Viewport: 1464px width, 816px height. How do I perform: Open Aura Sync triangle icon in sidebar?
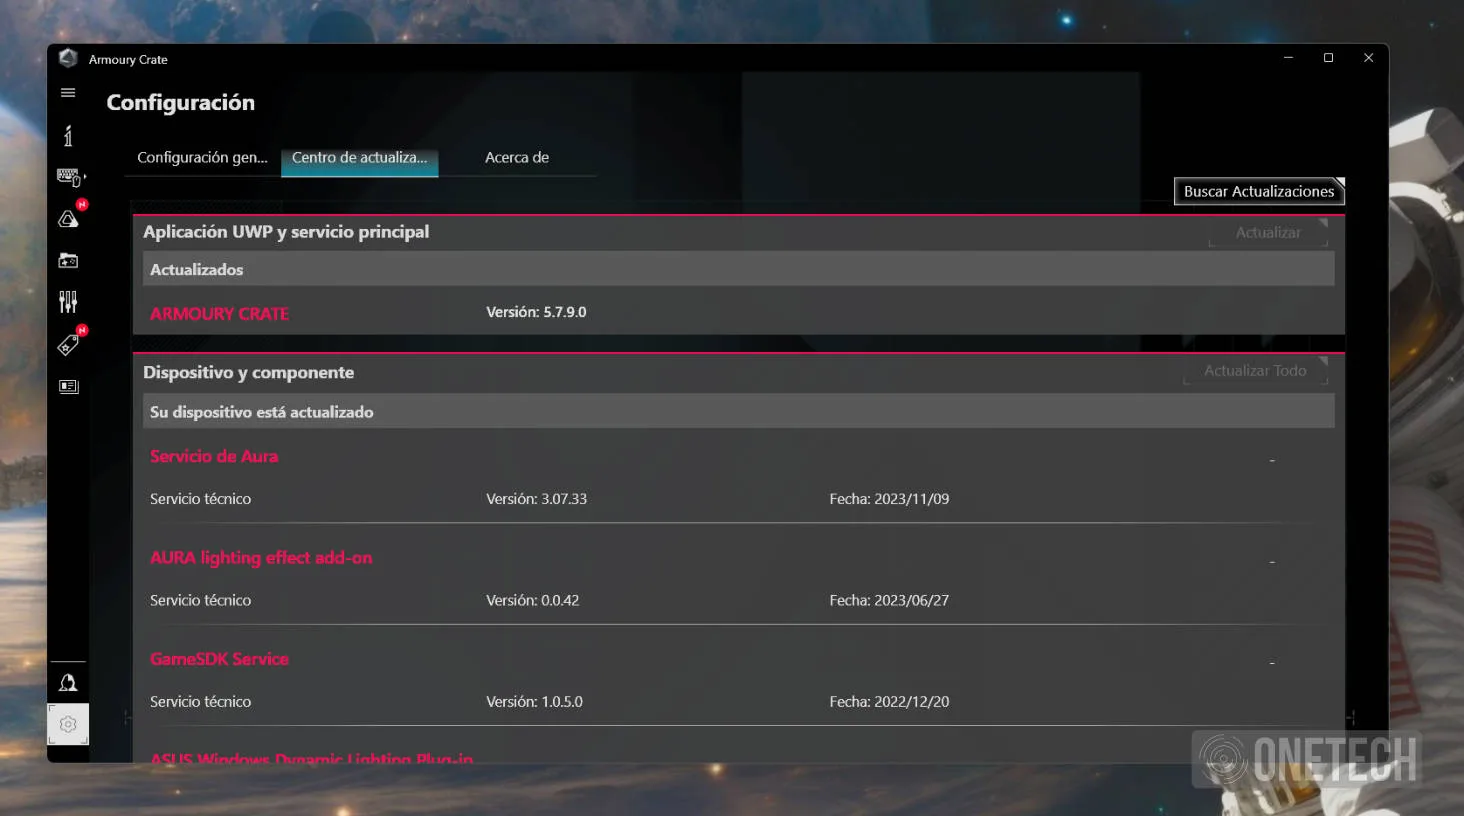pos(68,219)
